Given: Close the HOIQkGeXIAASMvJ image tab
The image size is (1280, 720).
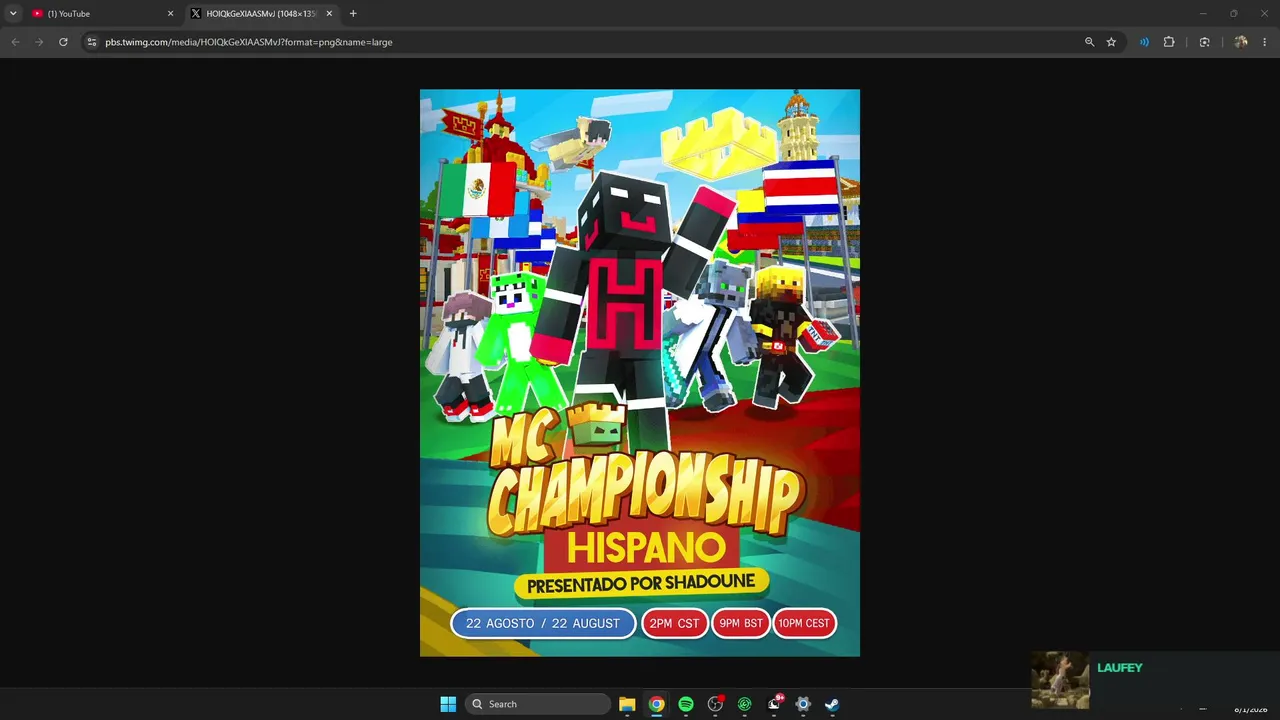Looking at the screenshot, I should [329, 13].
